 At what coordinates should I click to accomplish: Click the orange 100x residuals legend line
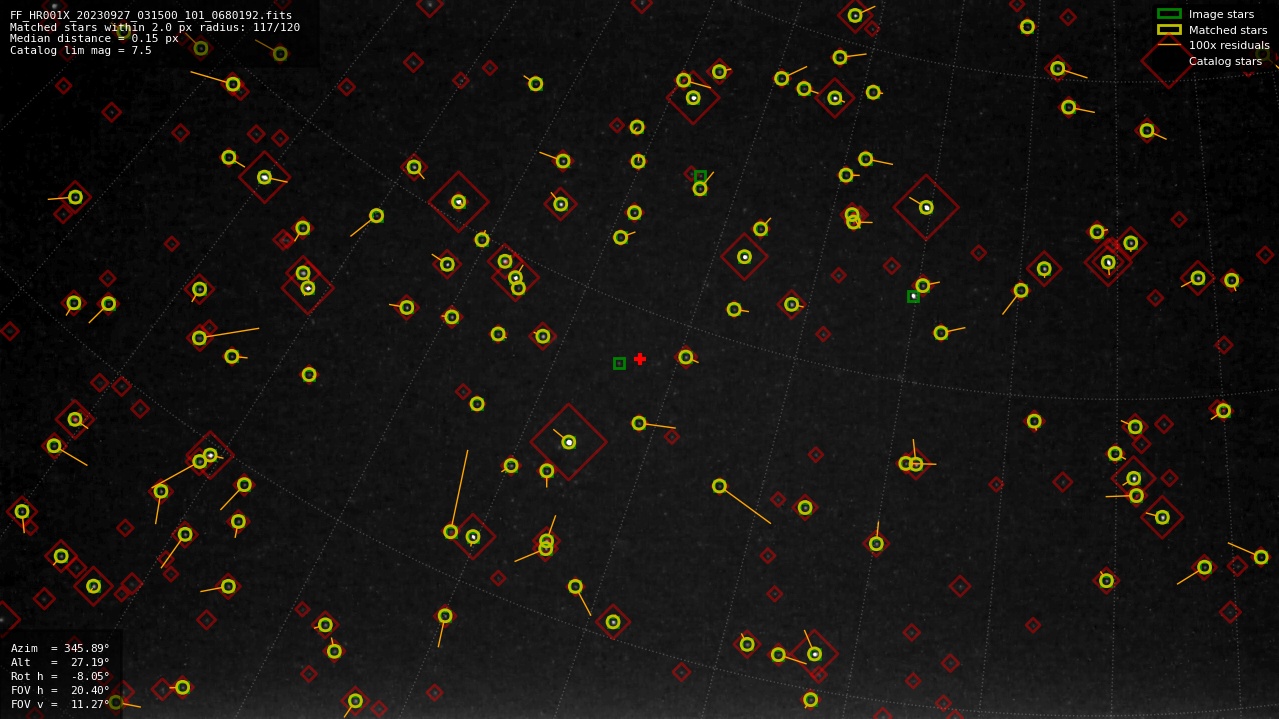click(1169, 45)
